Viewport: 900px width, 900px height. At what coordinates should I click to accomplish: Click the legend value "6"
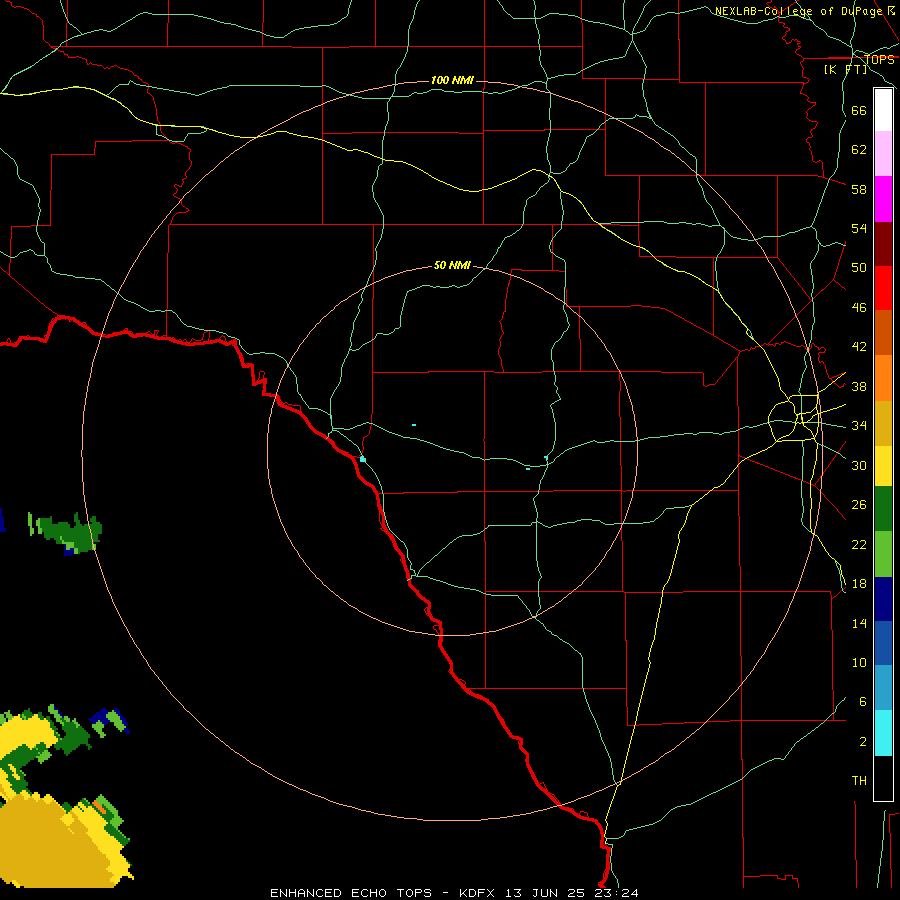(862, 702)
